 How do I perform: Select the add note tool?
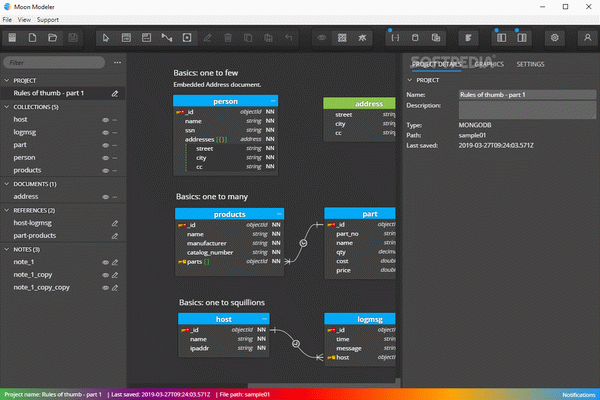tap(187, 38)
